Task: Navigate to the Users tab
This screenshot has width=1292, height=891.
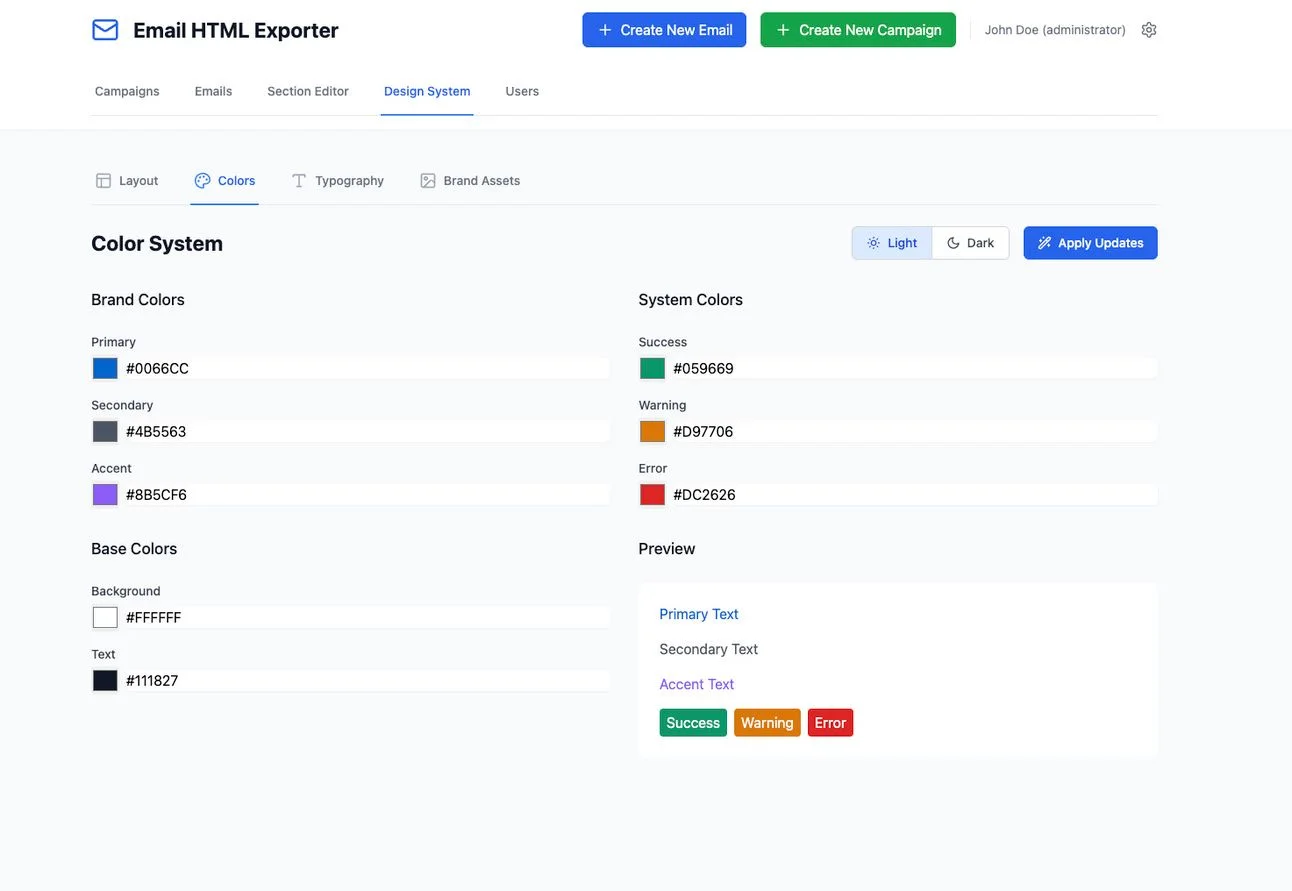Action: coord(522,91)
